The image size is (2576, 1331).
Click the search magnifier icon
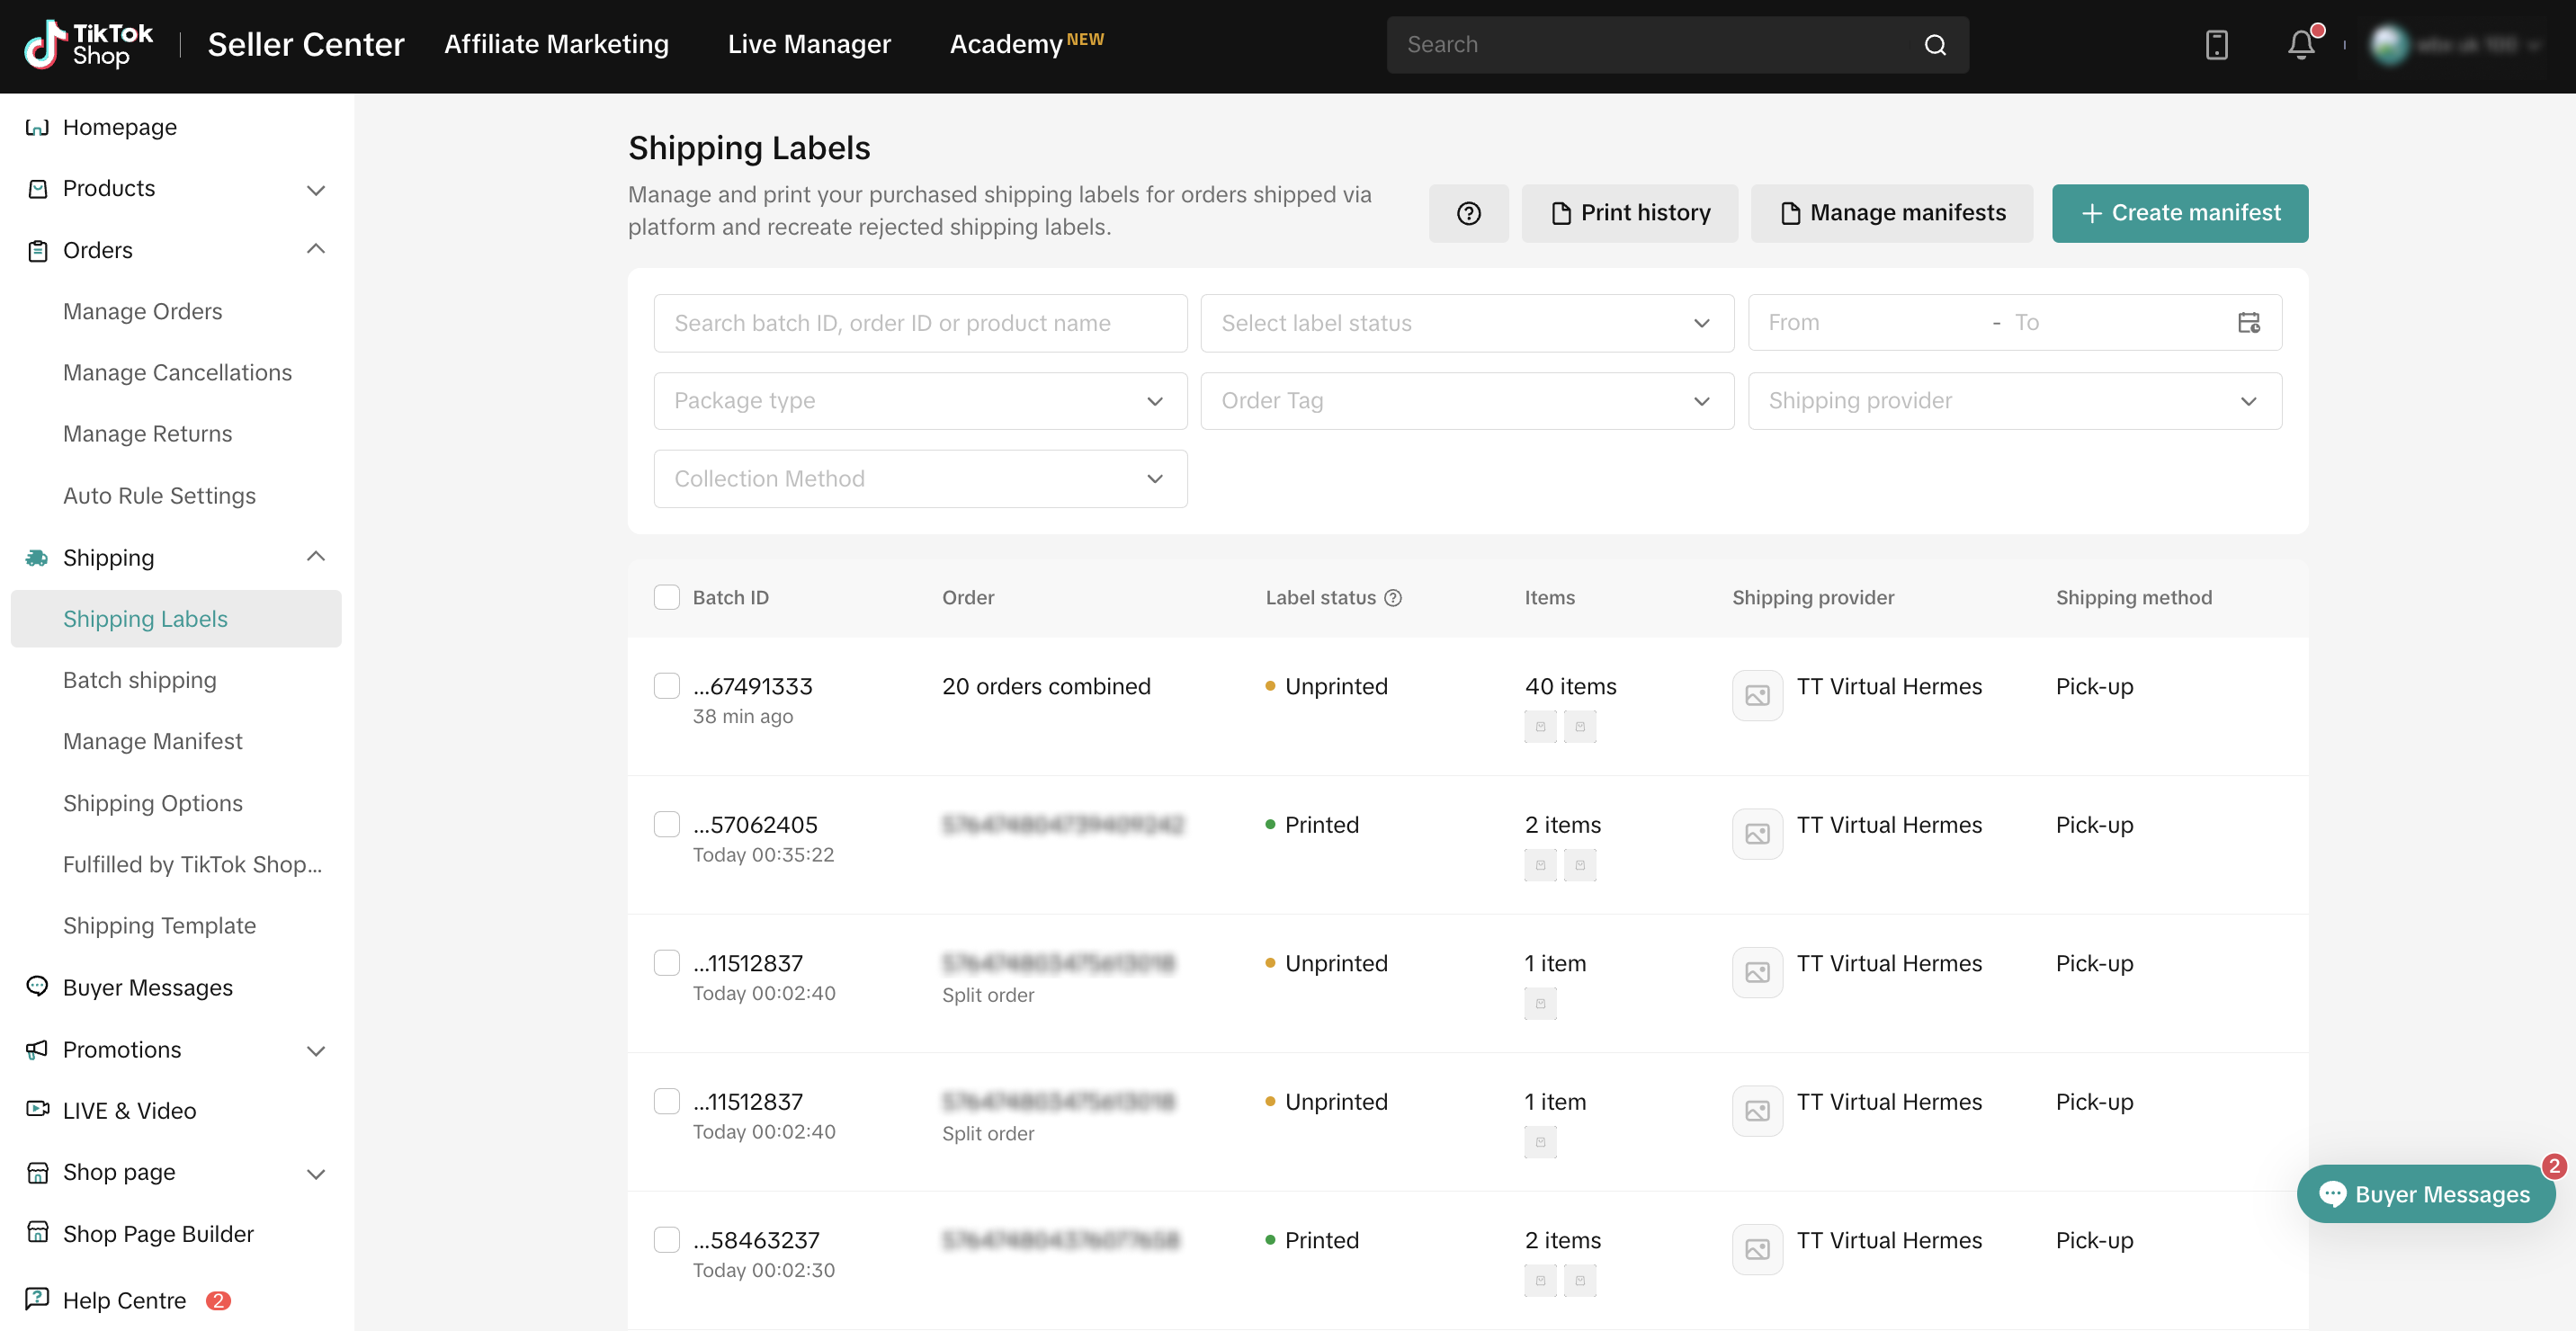click(1934, 45)
